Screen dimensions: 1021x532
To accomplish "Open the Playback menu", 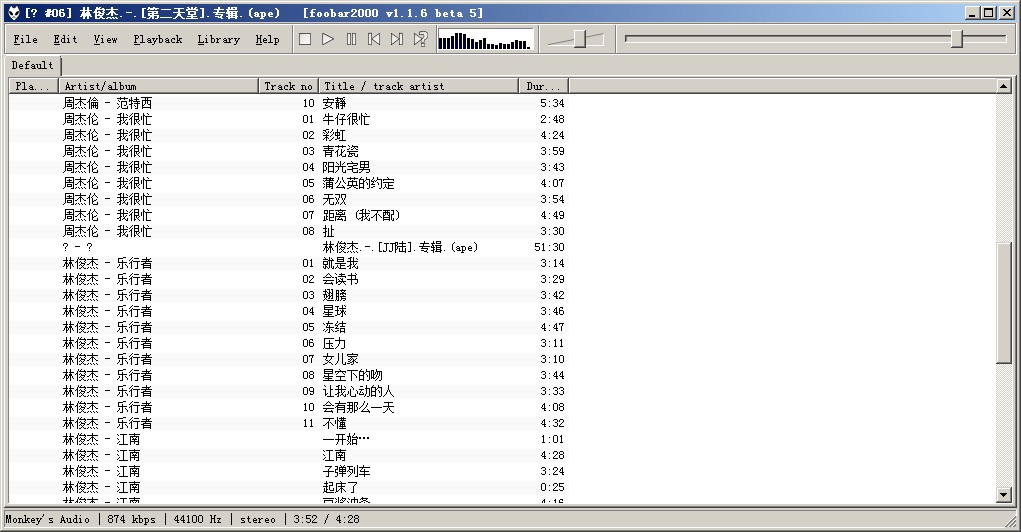I will click(158, 39).
